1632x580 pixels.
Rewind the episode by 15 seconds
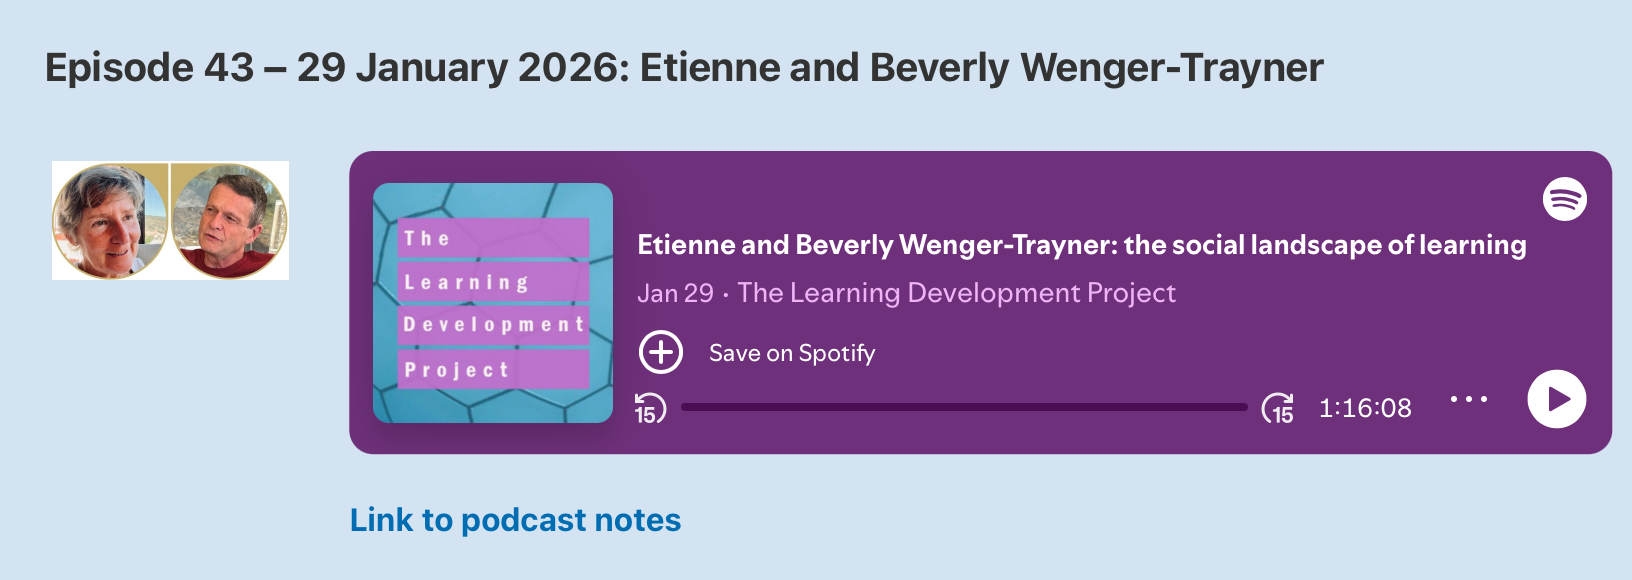(650, 408)
